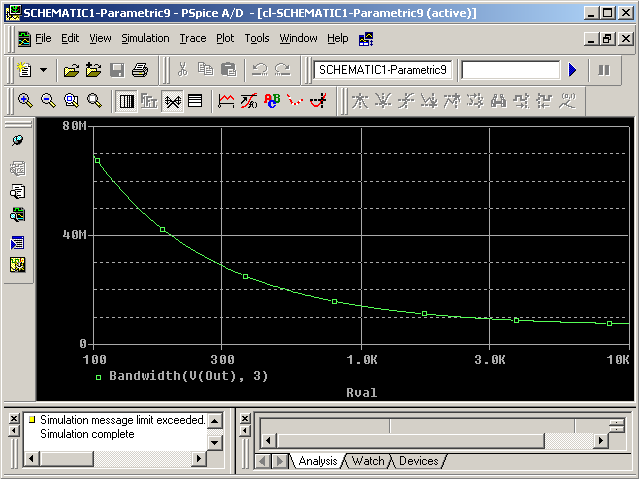The image size is (639, 479).
Task: Click scroll-up arrow in simulation message pane
Action: (215, 420)
